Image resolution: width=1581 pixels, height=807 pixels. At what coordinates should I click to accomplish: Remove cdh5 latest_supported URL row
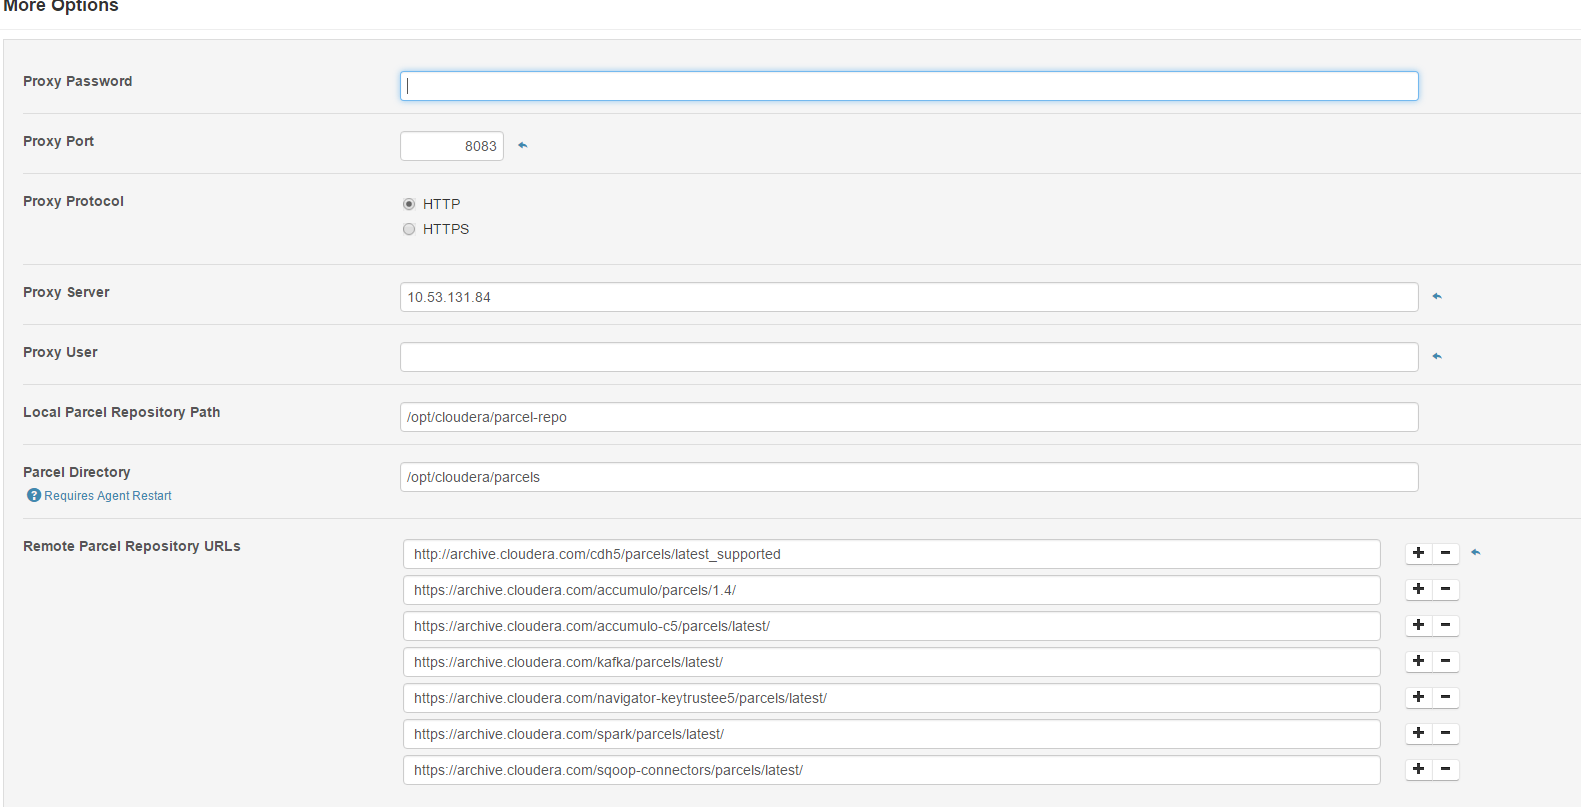click(1446, 553)
